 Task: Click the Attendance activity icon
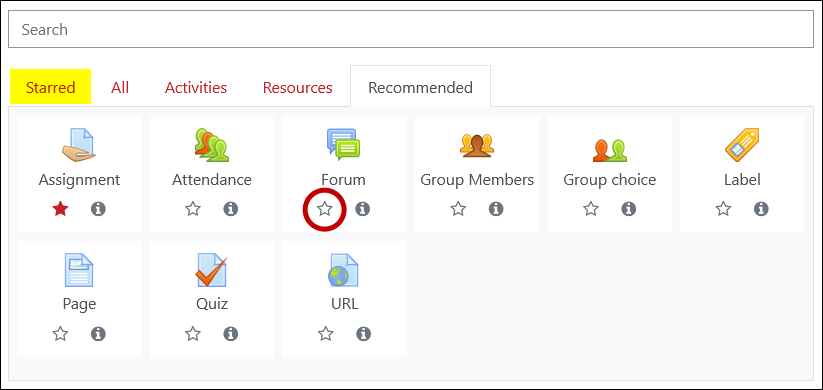pos(212,145)
